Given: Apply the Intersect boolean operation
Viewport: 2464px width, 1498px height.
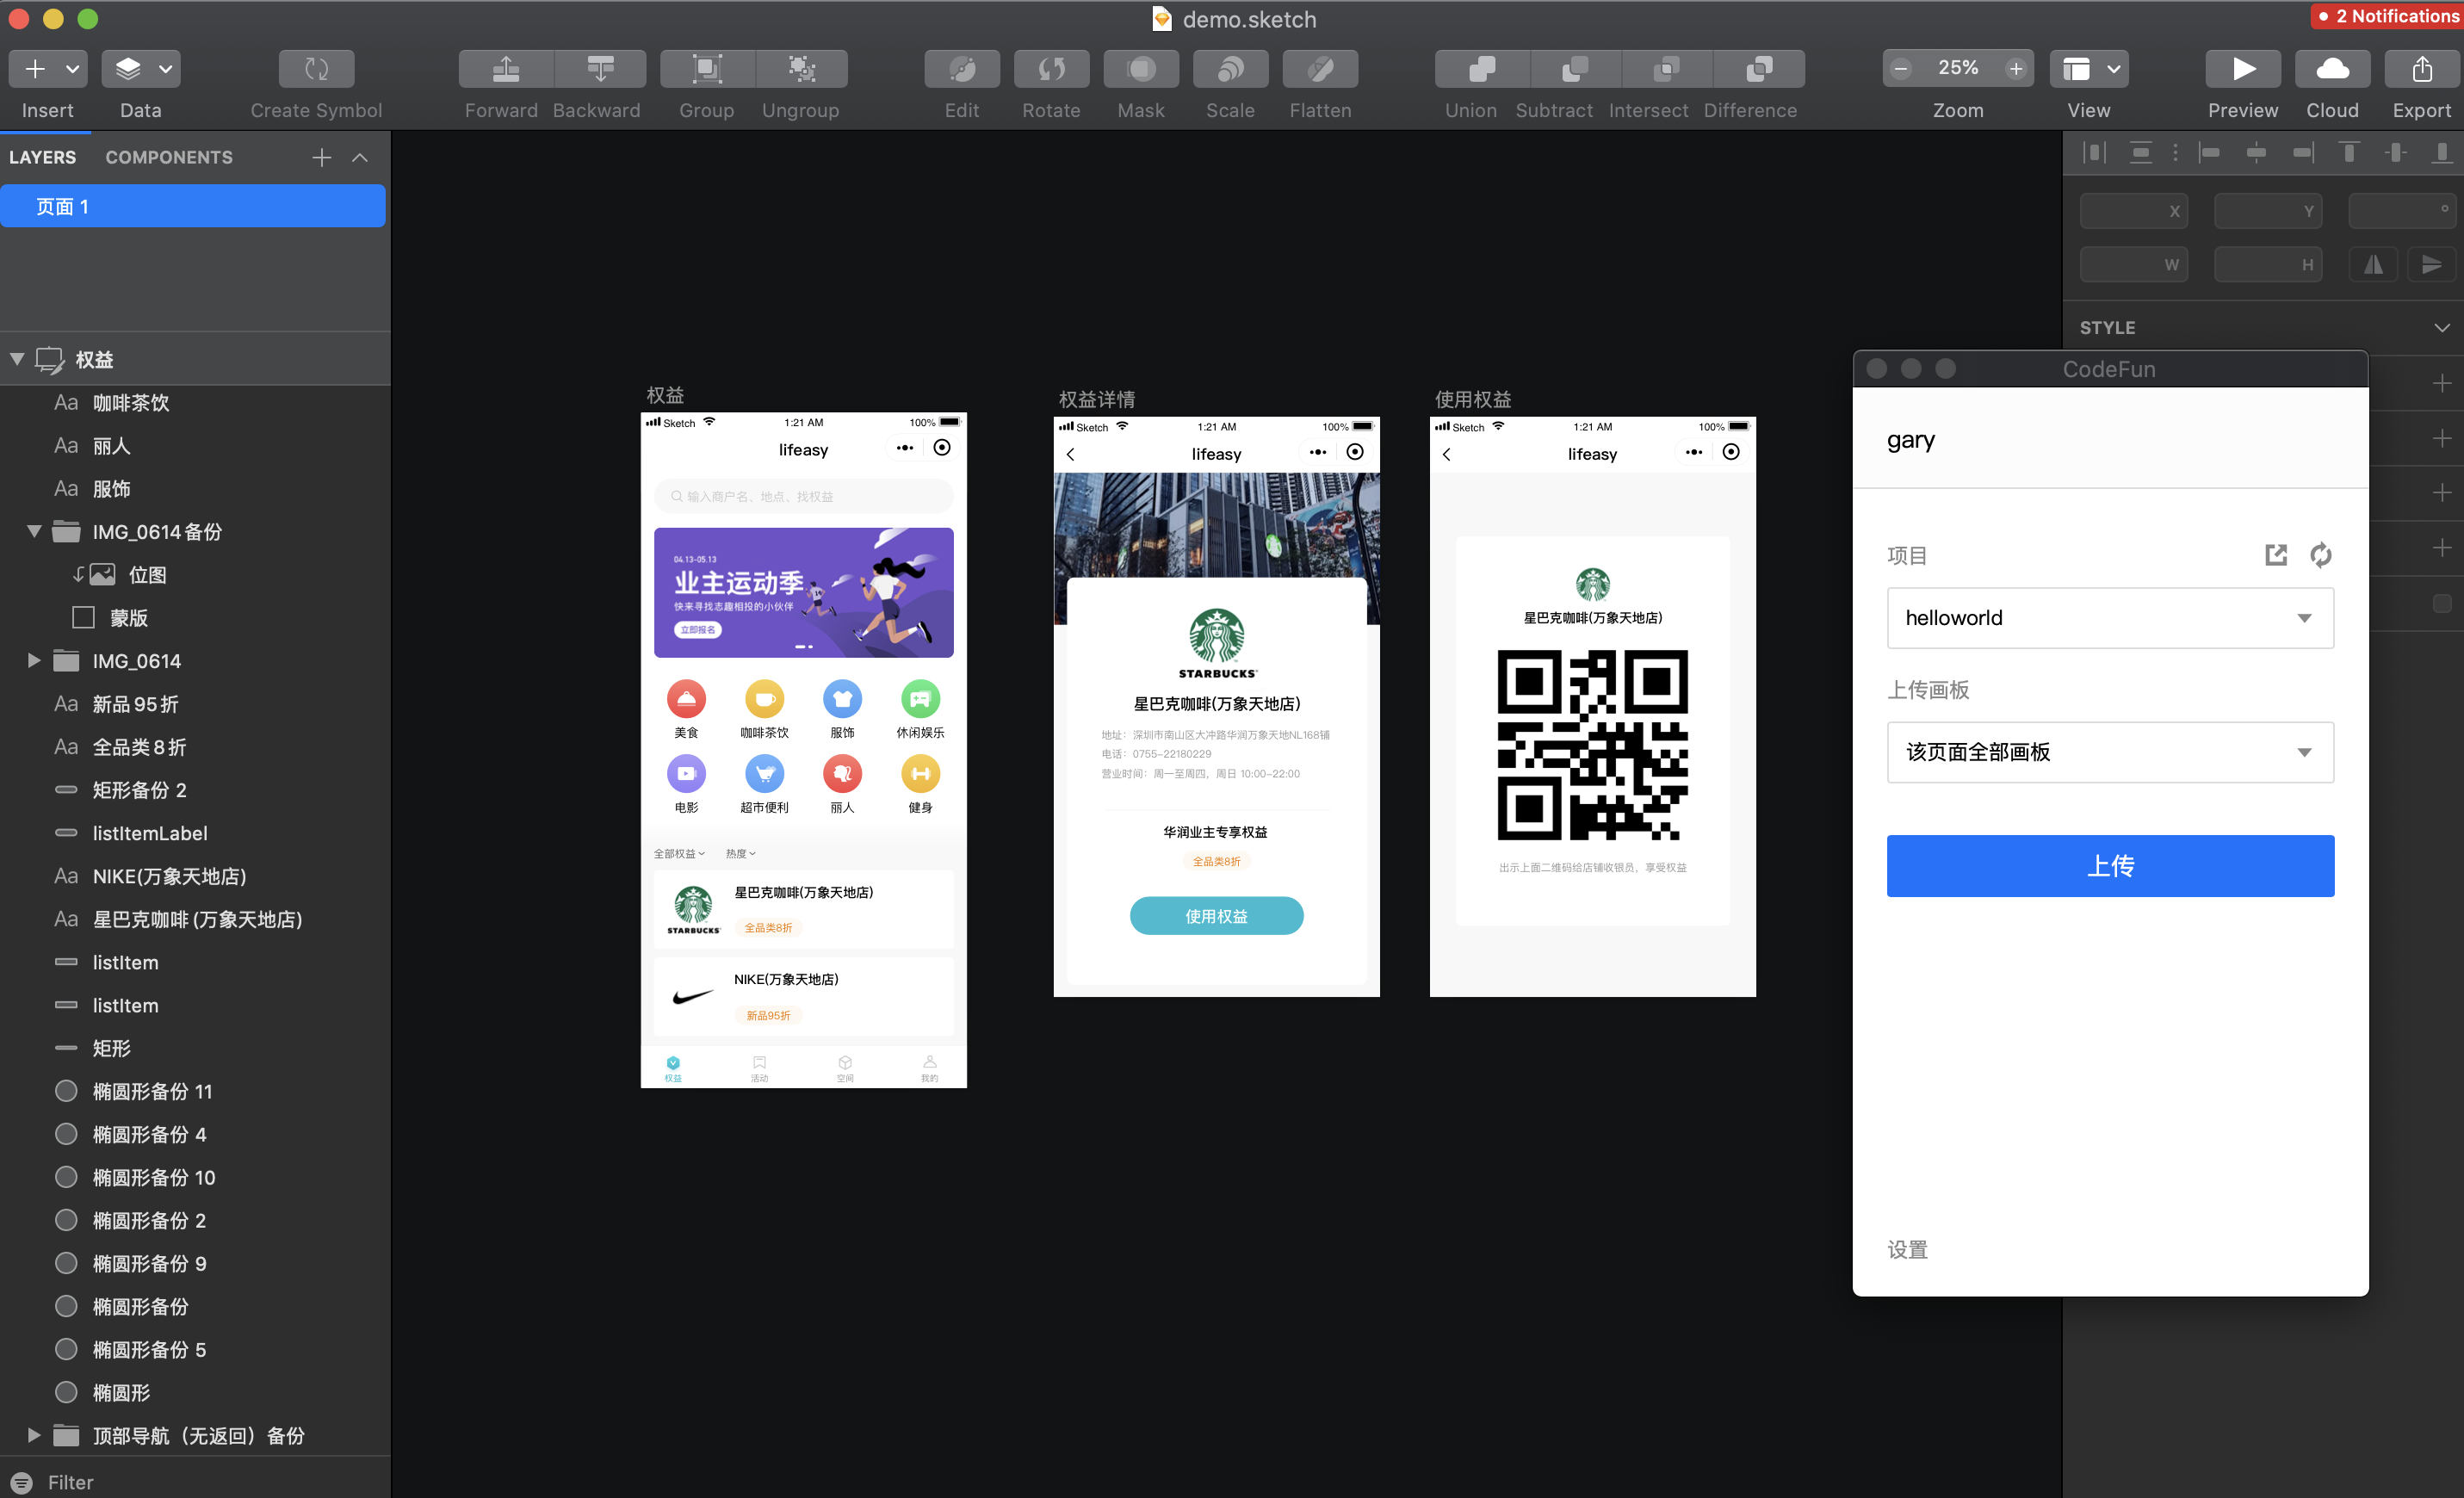Looking at the screenshot, I should pos(1666,69).
